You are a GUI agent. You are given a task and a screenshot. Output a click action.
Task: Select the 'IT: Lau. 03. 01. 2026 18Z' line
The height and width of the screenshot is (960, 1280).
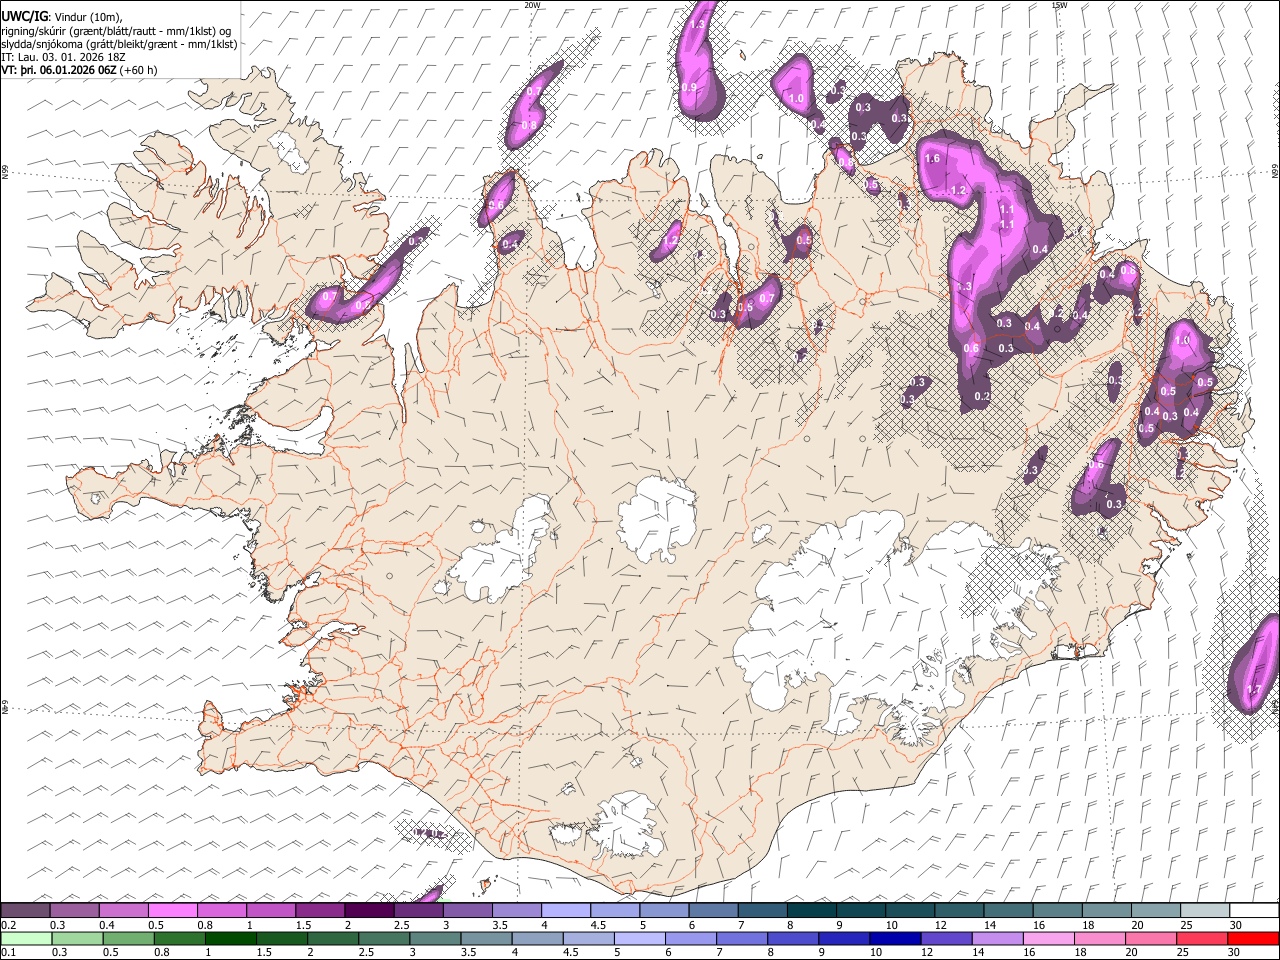[x=63, y=58]
